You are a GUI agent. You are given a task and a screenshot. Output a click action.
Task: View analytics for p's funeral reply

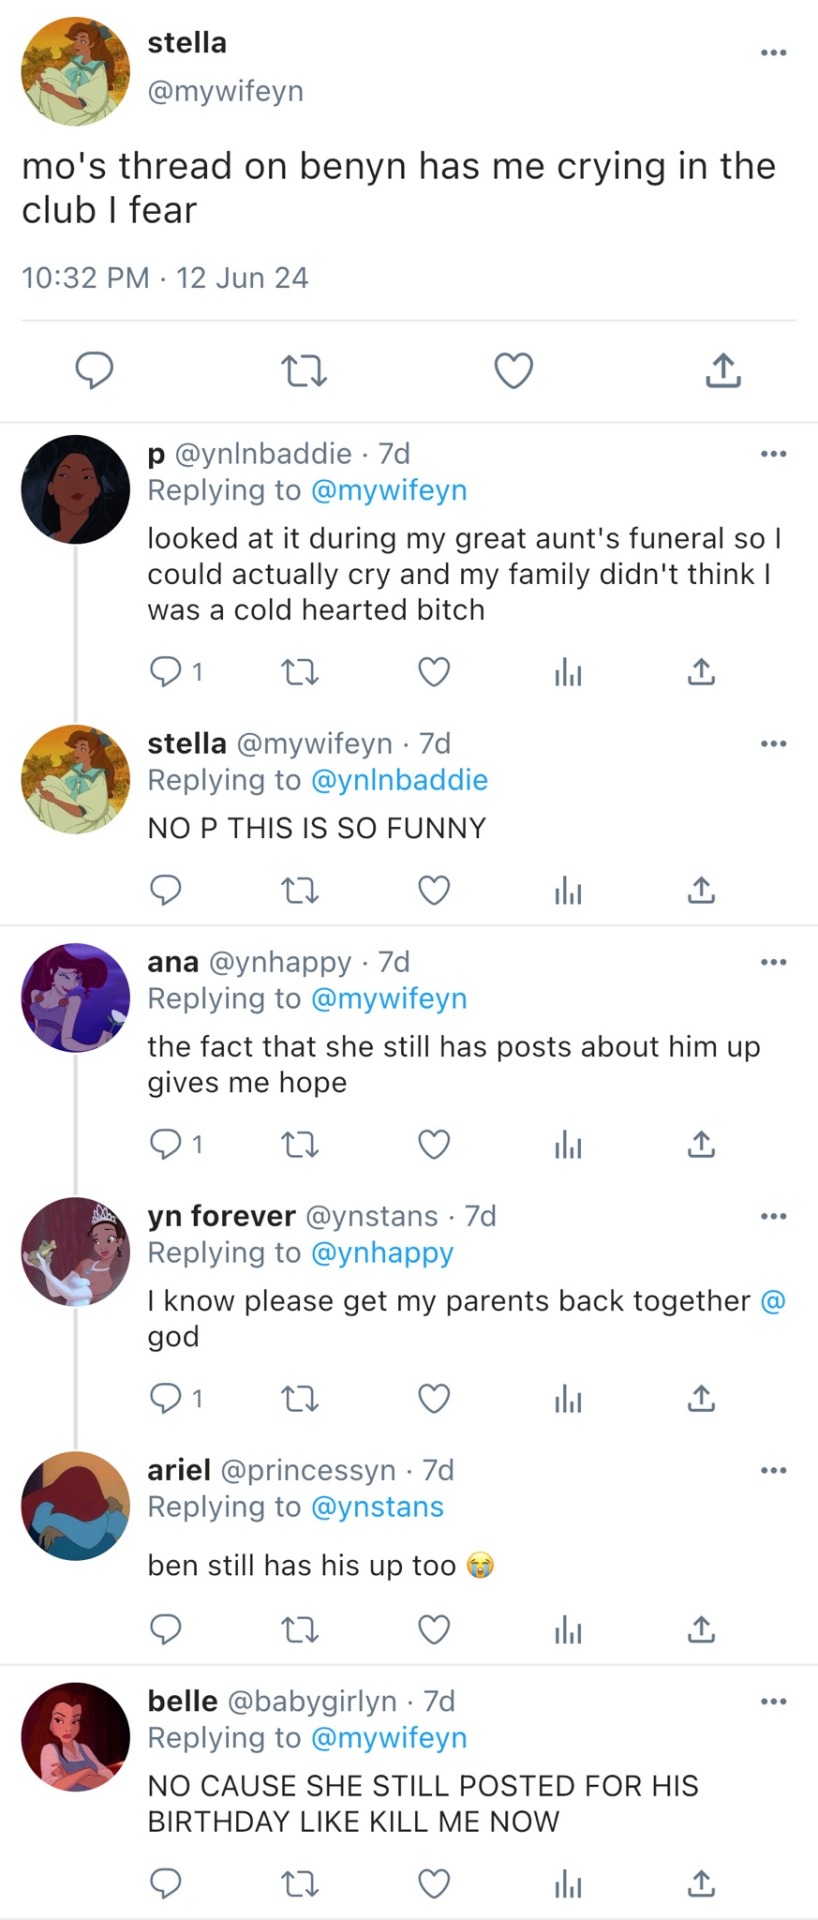tap(568, 672)
